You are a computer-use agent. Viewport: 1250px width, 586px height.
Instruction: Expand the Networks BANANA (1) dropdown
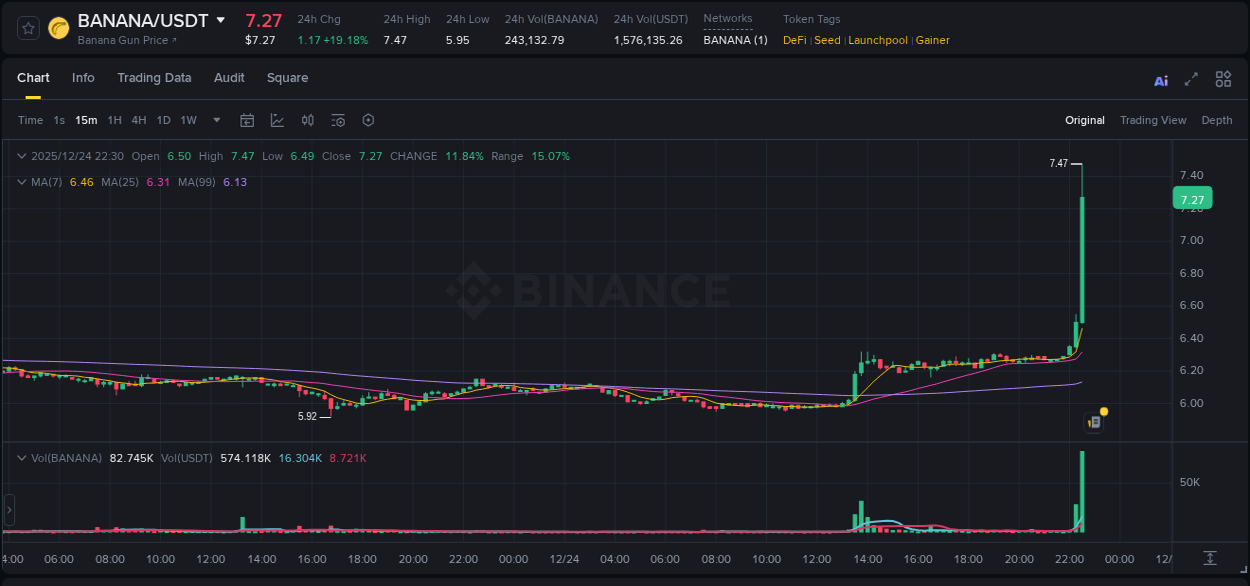[x=735, y=40]
